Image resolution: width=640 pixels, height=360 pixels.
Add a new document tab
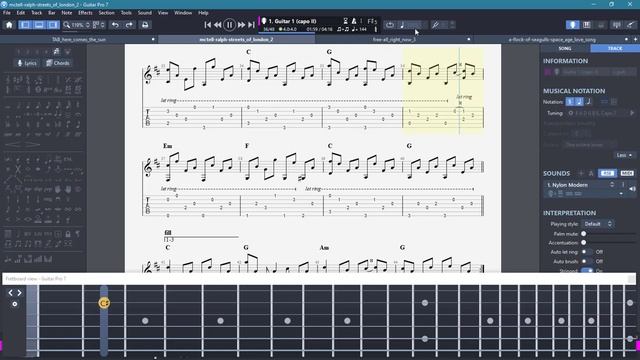(x=636, y=39)
